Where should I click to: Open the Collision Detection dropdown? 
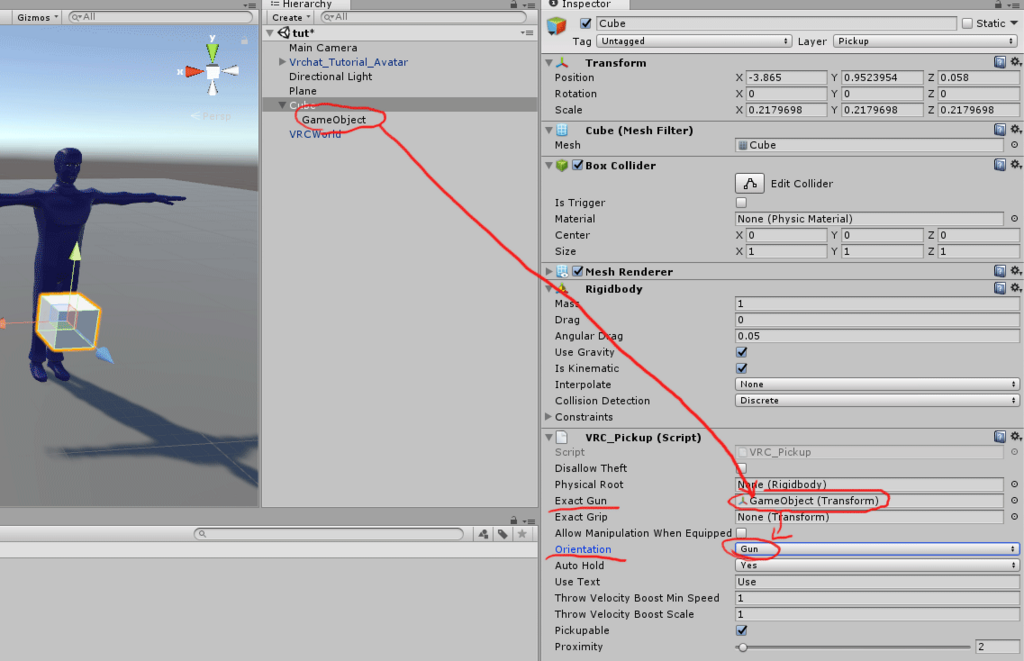pyautogui.click(x=877, y=400)
